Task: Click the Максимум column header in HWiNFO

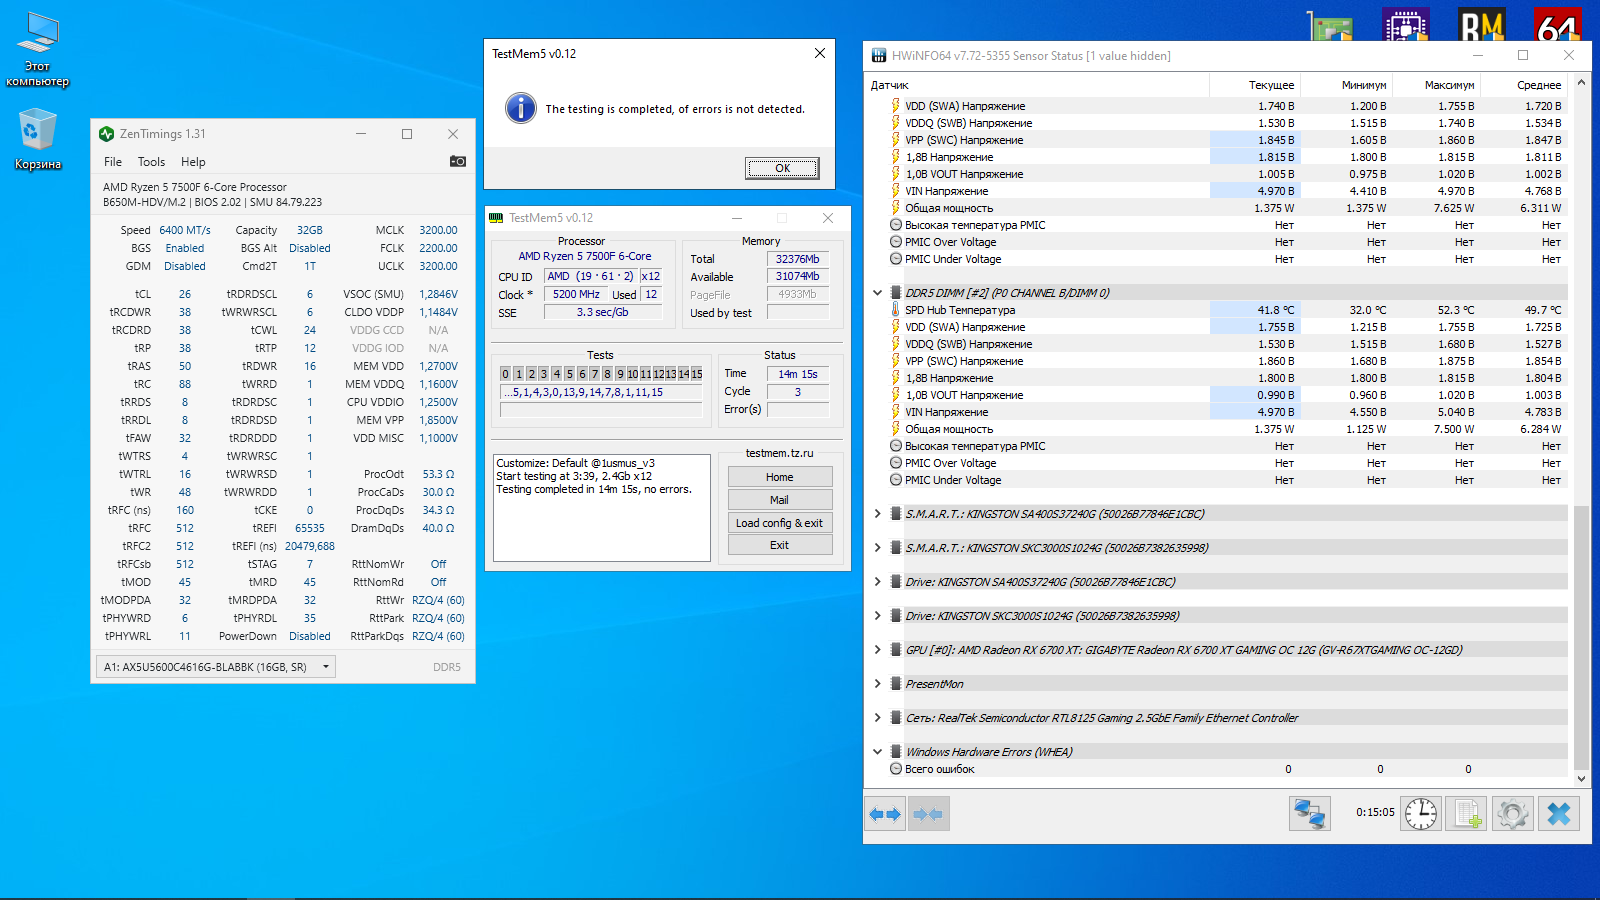Action: tap(1437, 85)
